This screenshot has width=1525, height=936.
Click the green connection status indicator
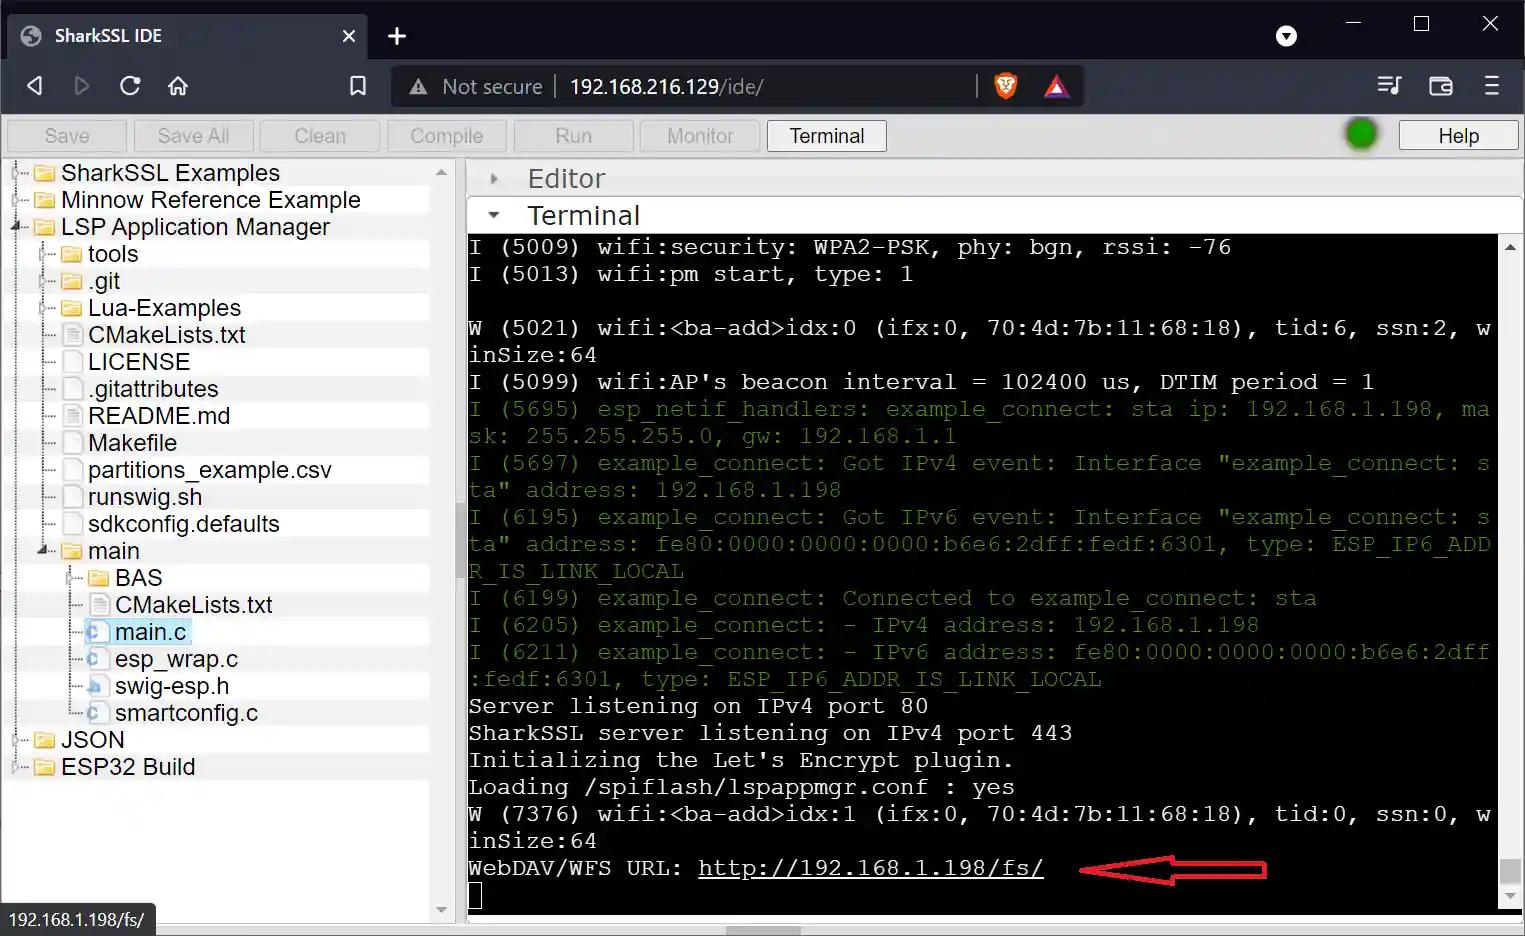[x=1361, y=132]
